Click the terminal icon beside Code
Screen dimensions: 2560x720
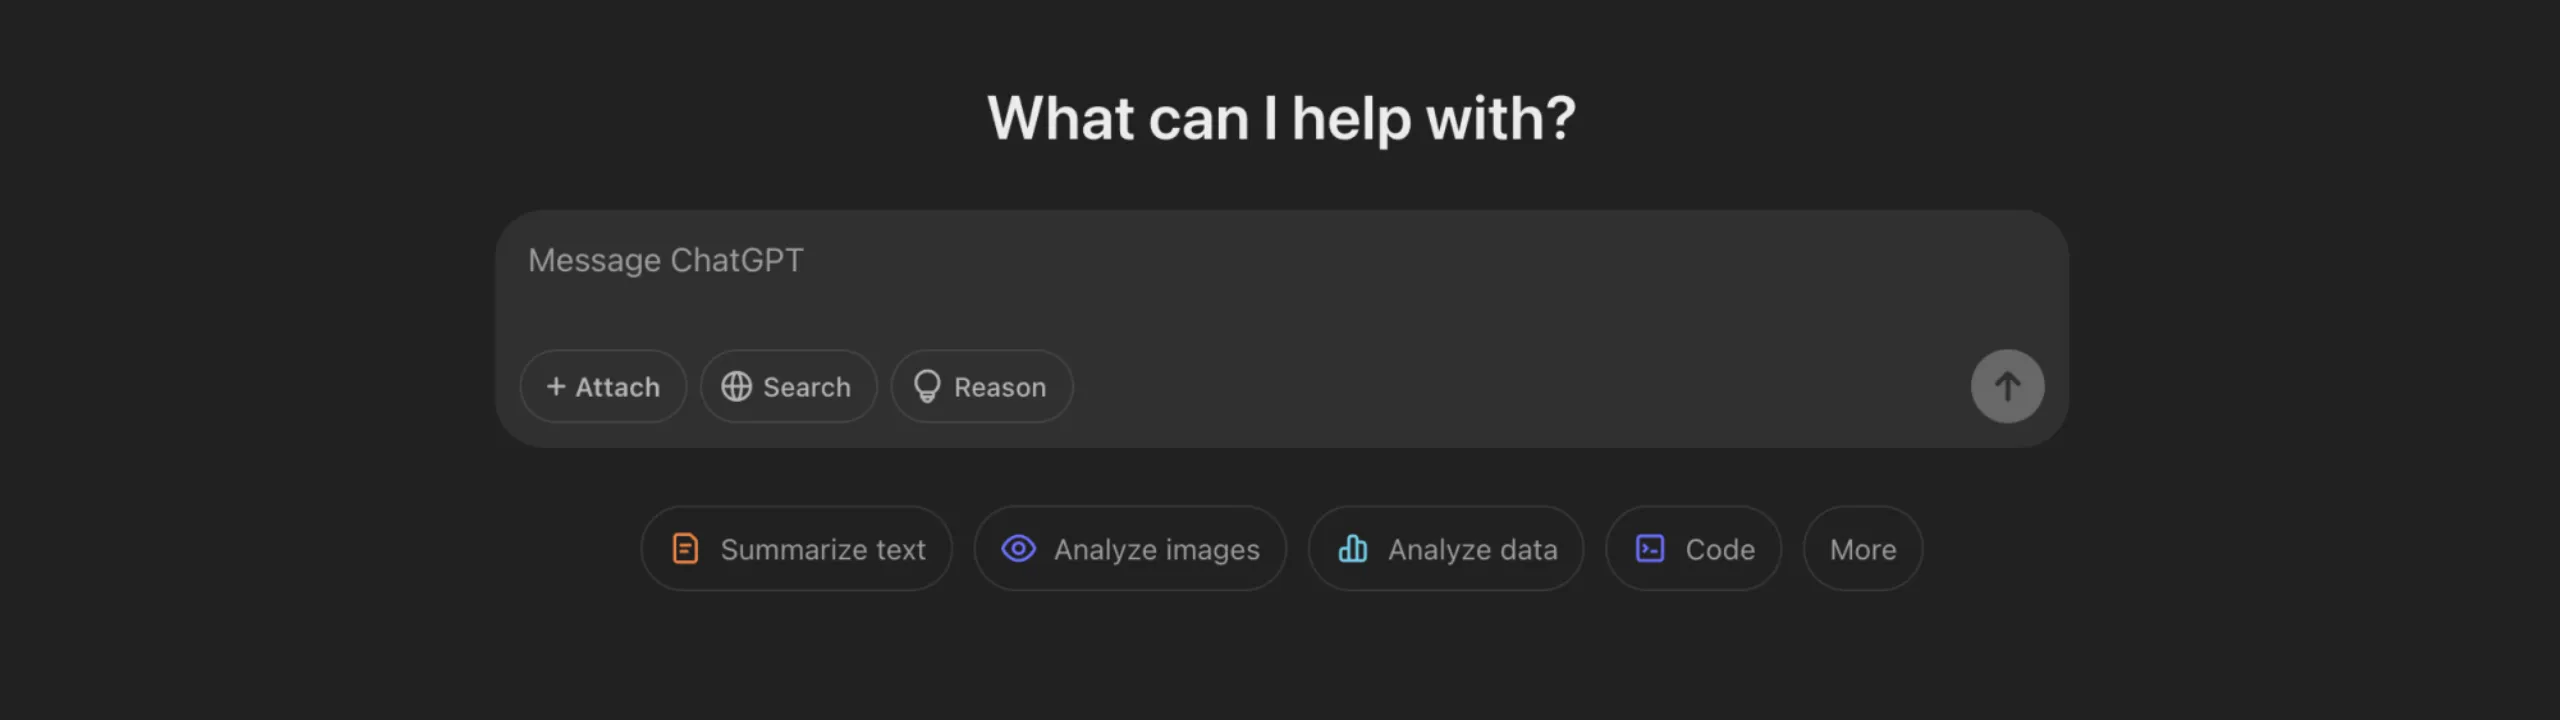(x=1650, y=549)
